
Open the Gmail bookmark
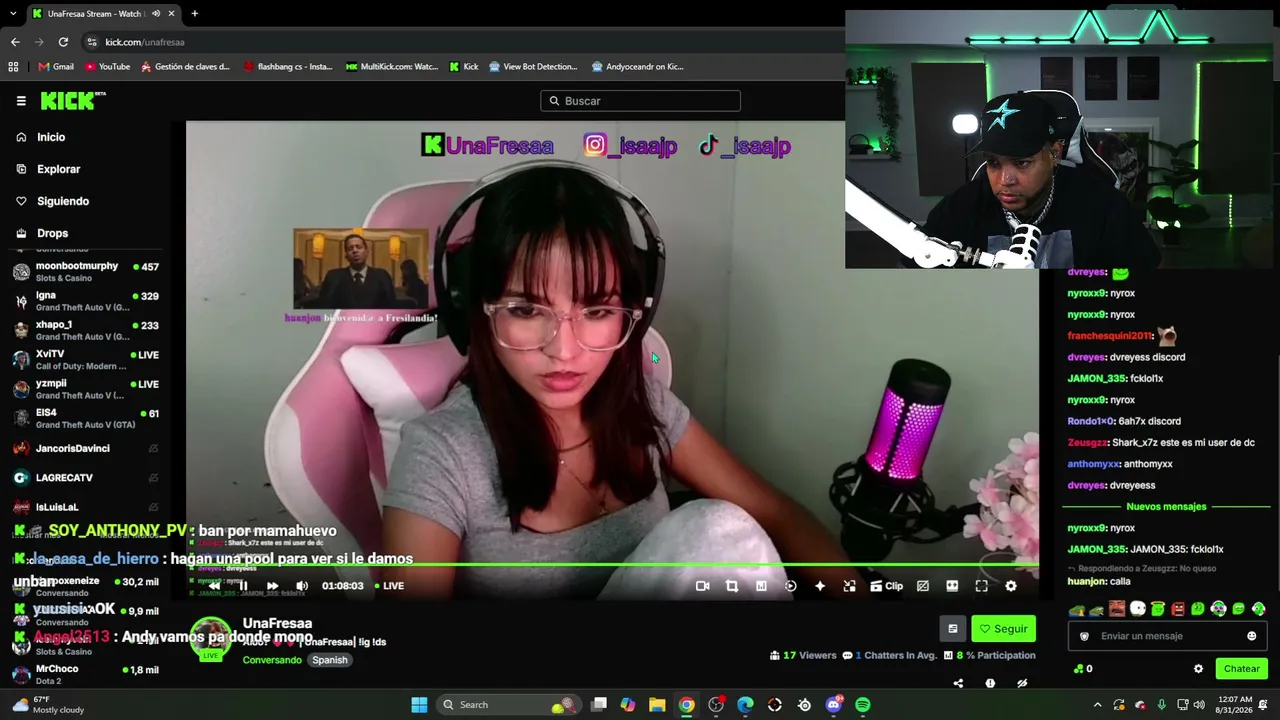pos(56,67)
